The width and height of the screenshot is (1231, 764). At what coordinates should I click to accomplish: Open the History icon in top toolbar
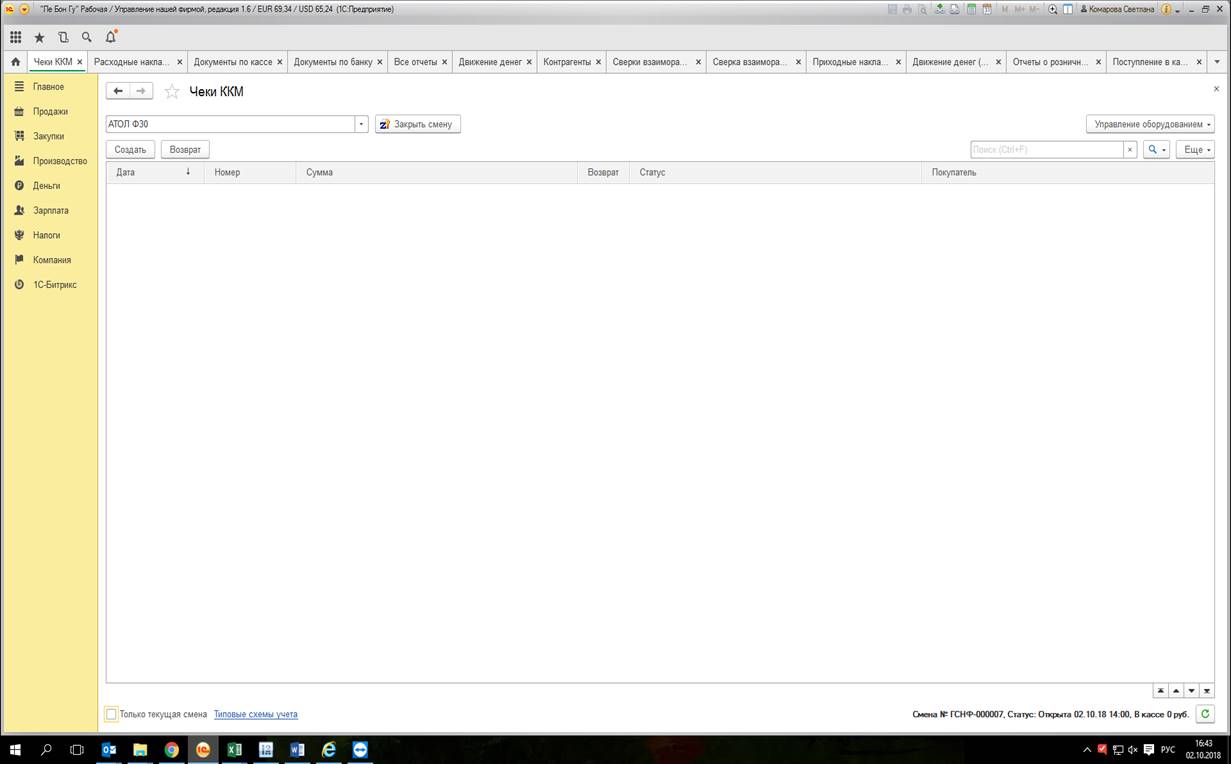(x=63, y=37)
